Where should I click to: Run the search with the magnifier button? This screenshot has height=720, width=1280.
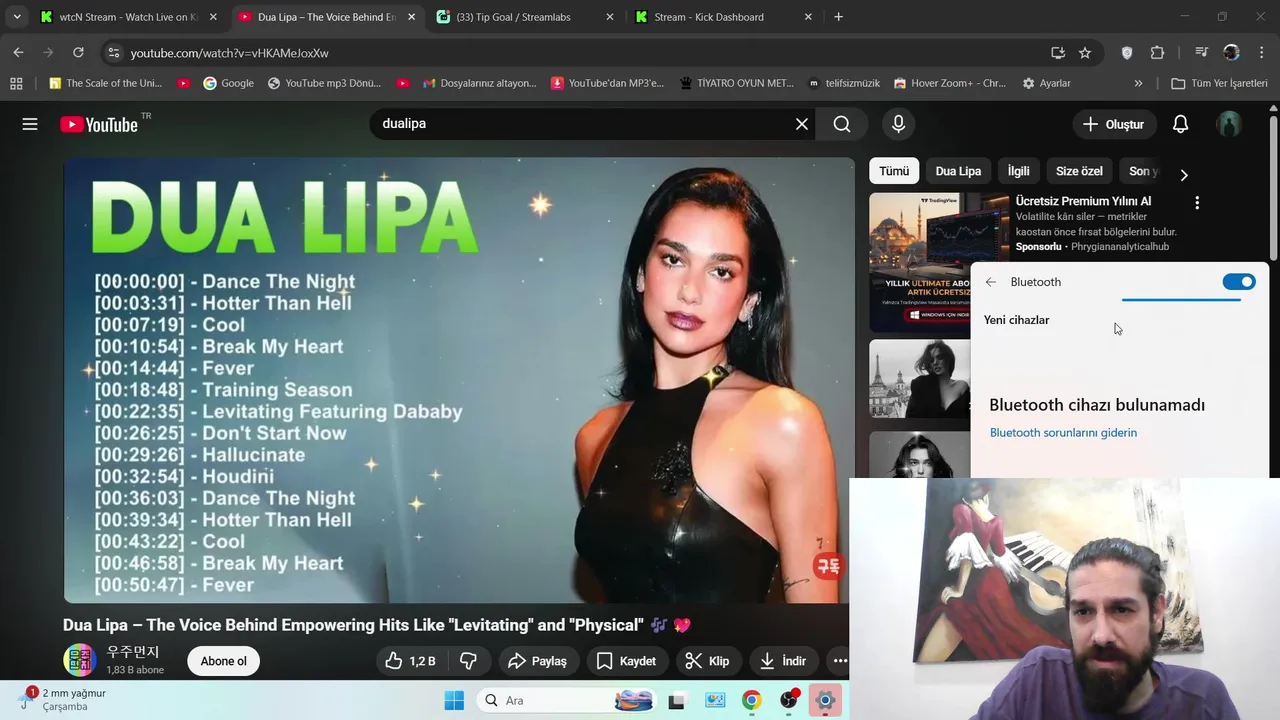tap(842, 124)
